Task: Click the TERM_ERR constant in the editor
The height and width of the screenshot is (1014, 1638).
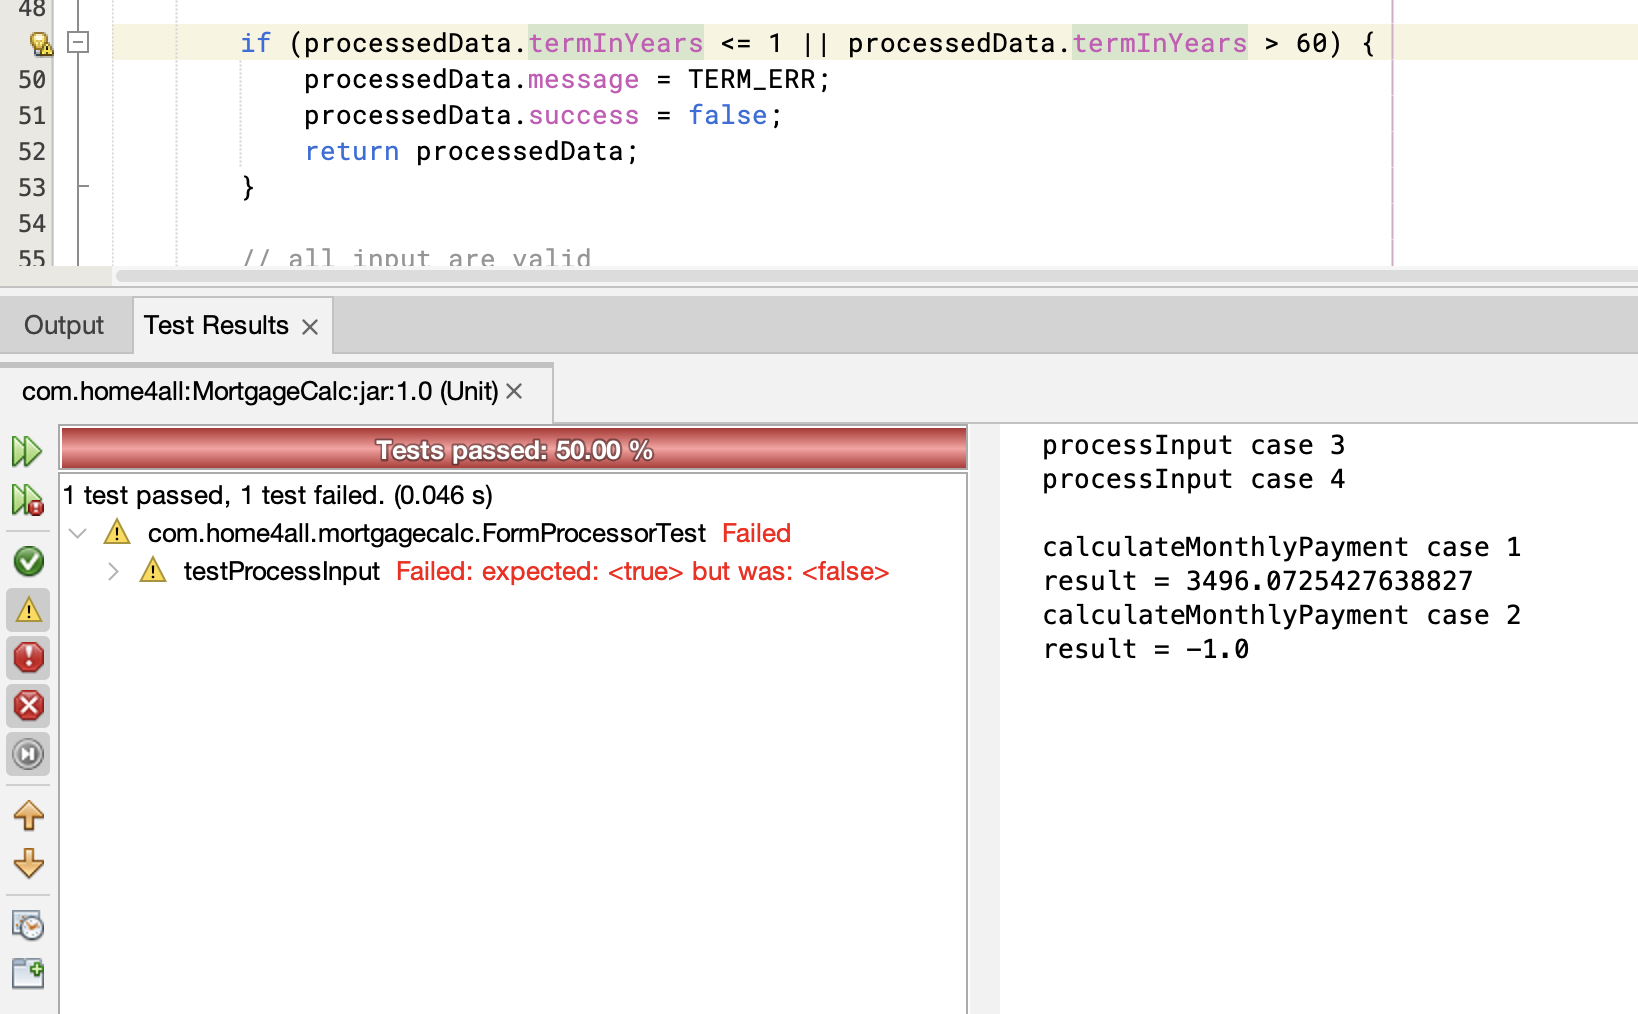Action: point(751,79)
